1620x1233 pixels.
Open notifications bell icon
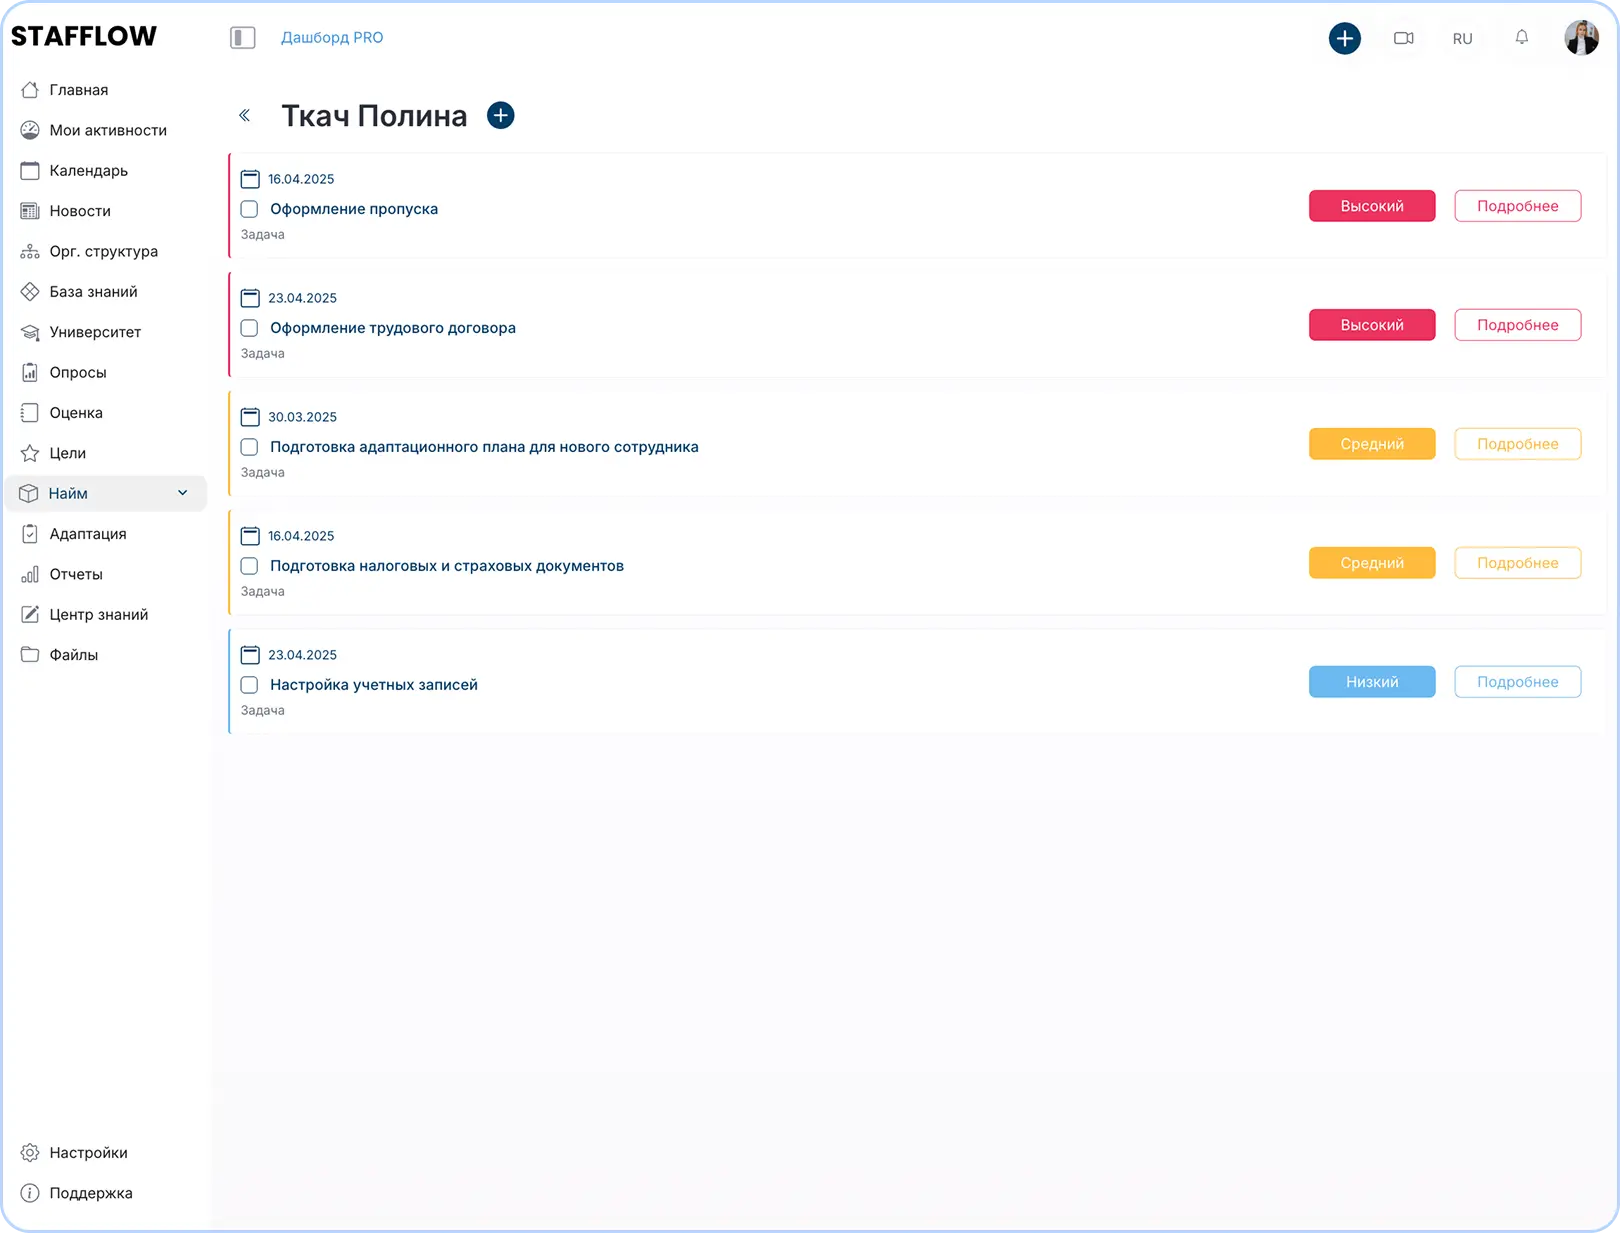[x=1521, y=38]
